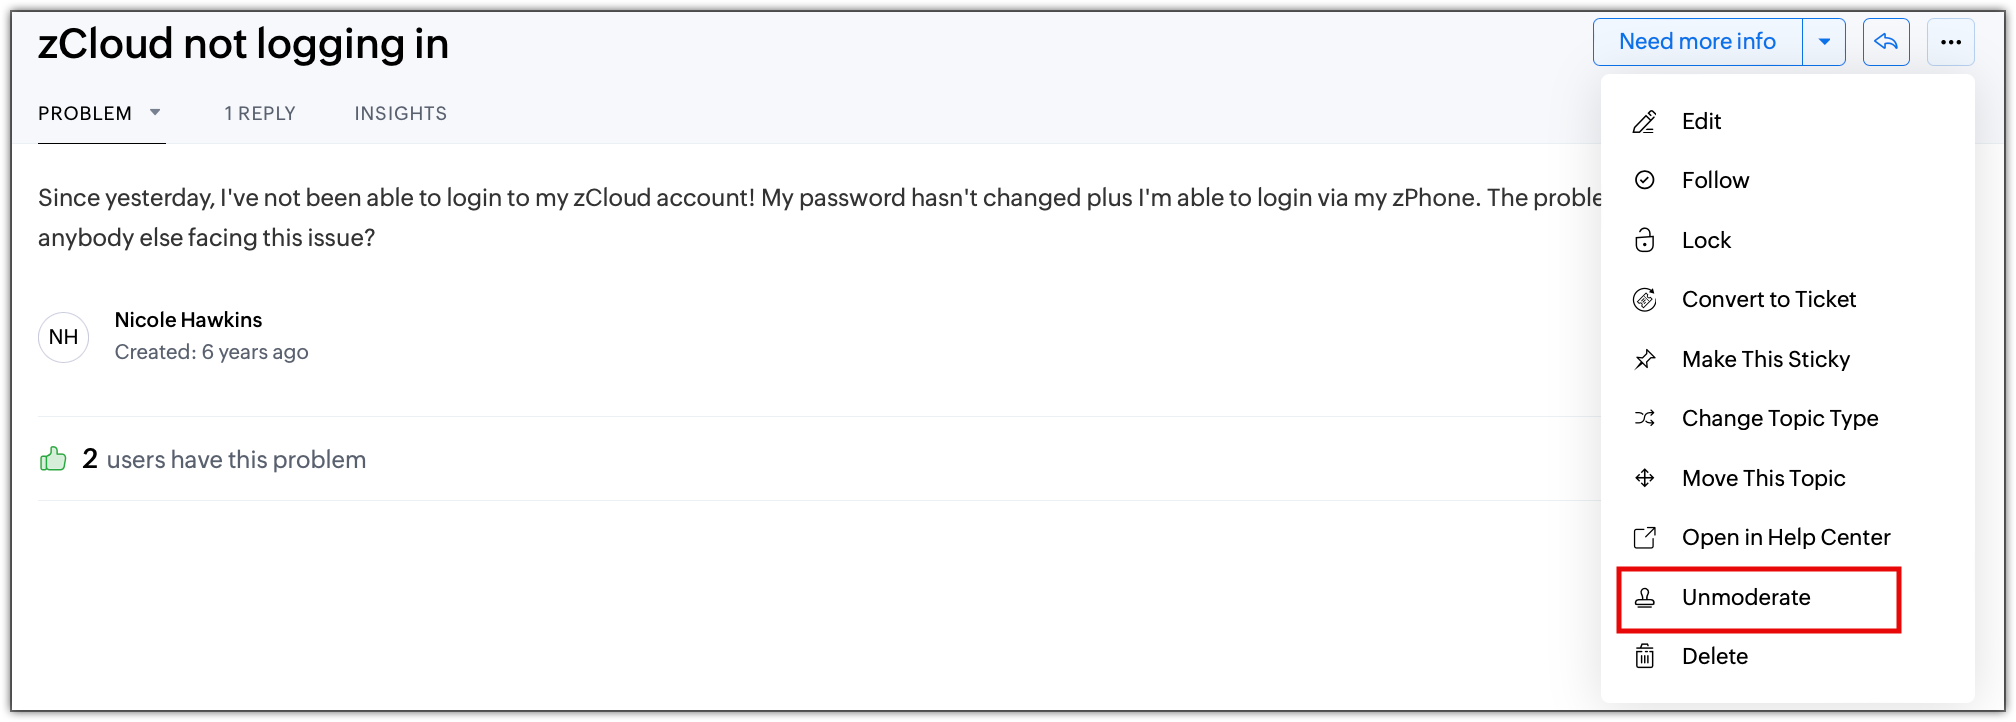Click the Delete trash can icon
Viewport: 2016px width, 722px height.
[1645, 657]
